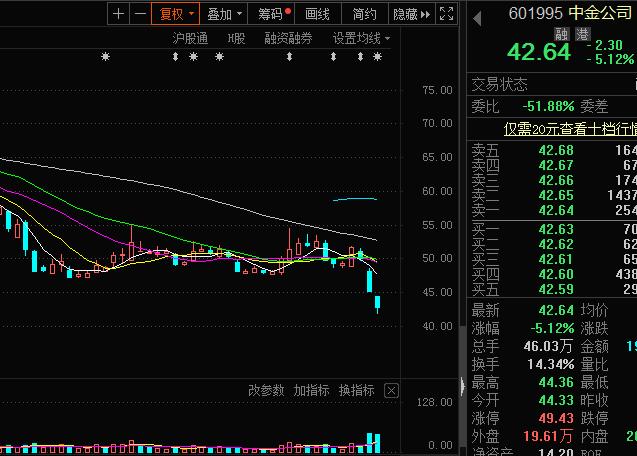637x456 pixels.
Task: Zoom in chart with plus button
Action: [118, 14]
